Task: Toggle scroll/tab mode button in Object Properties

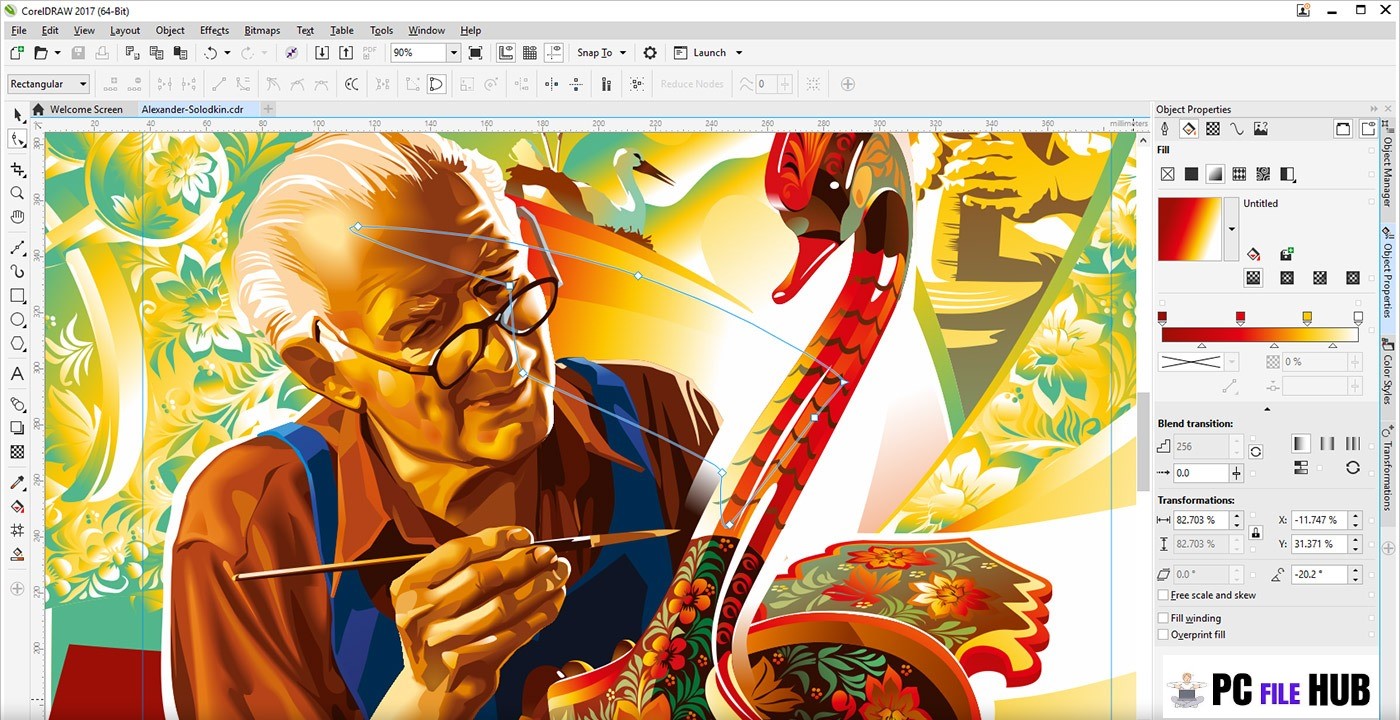Action: 1343,129
